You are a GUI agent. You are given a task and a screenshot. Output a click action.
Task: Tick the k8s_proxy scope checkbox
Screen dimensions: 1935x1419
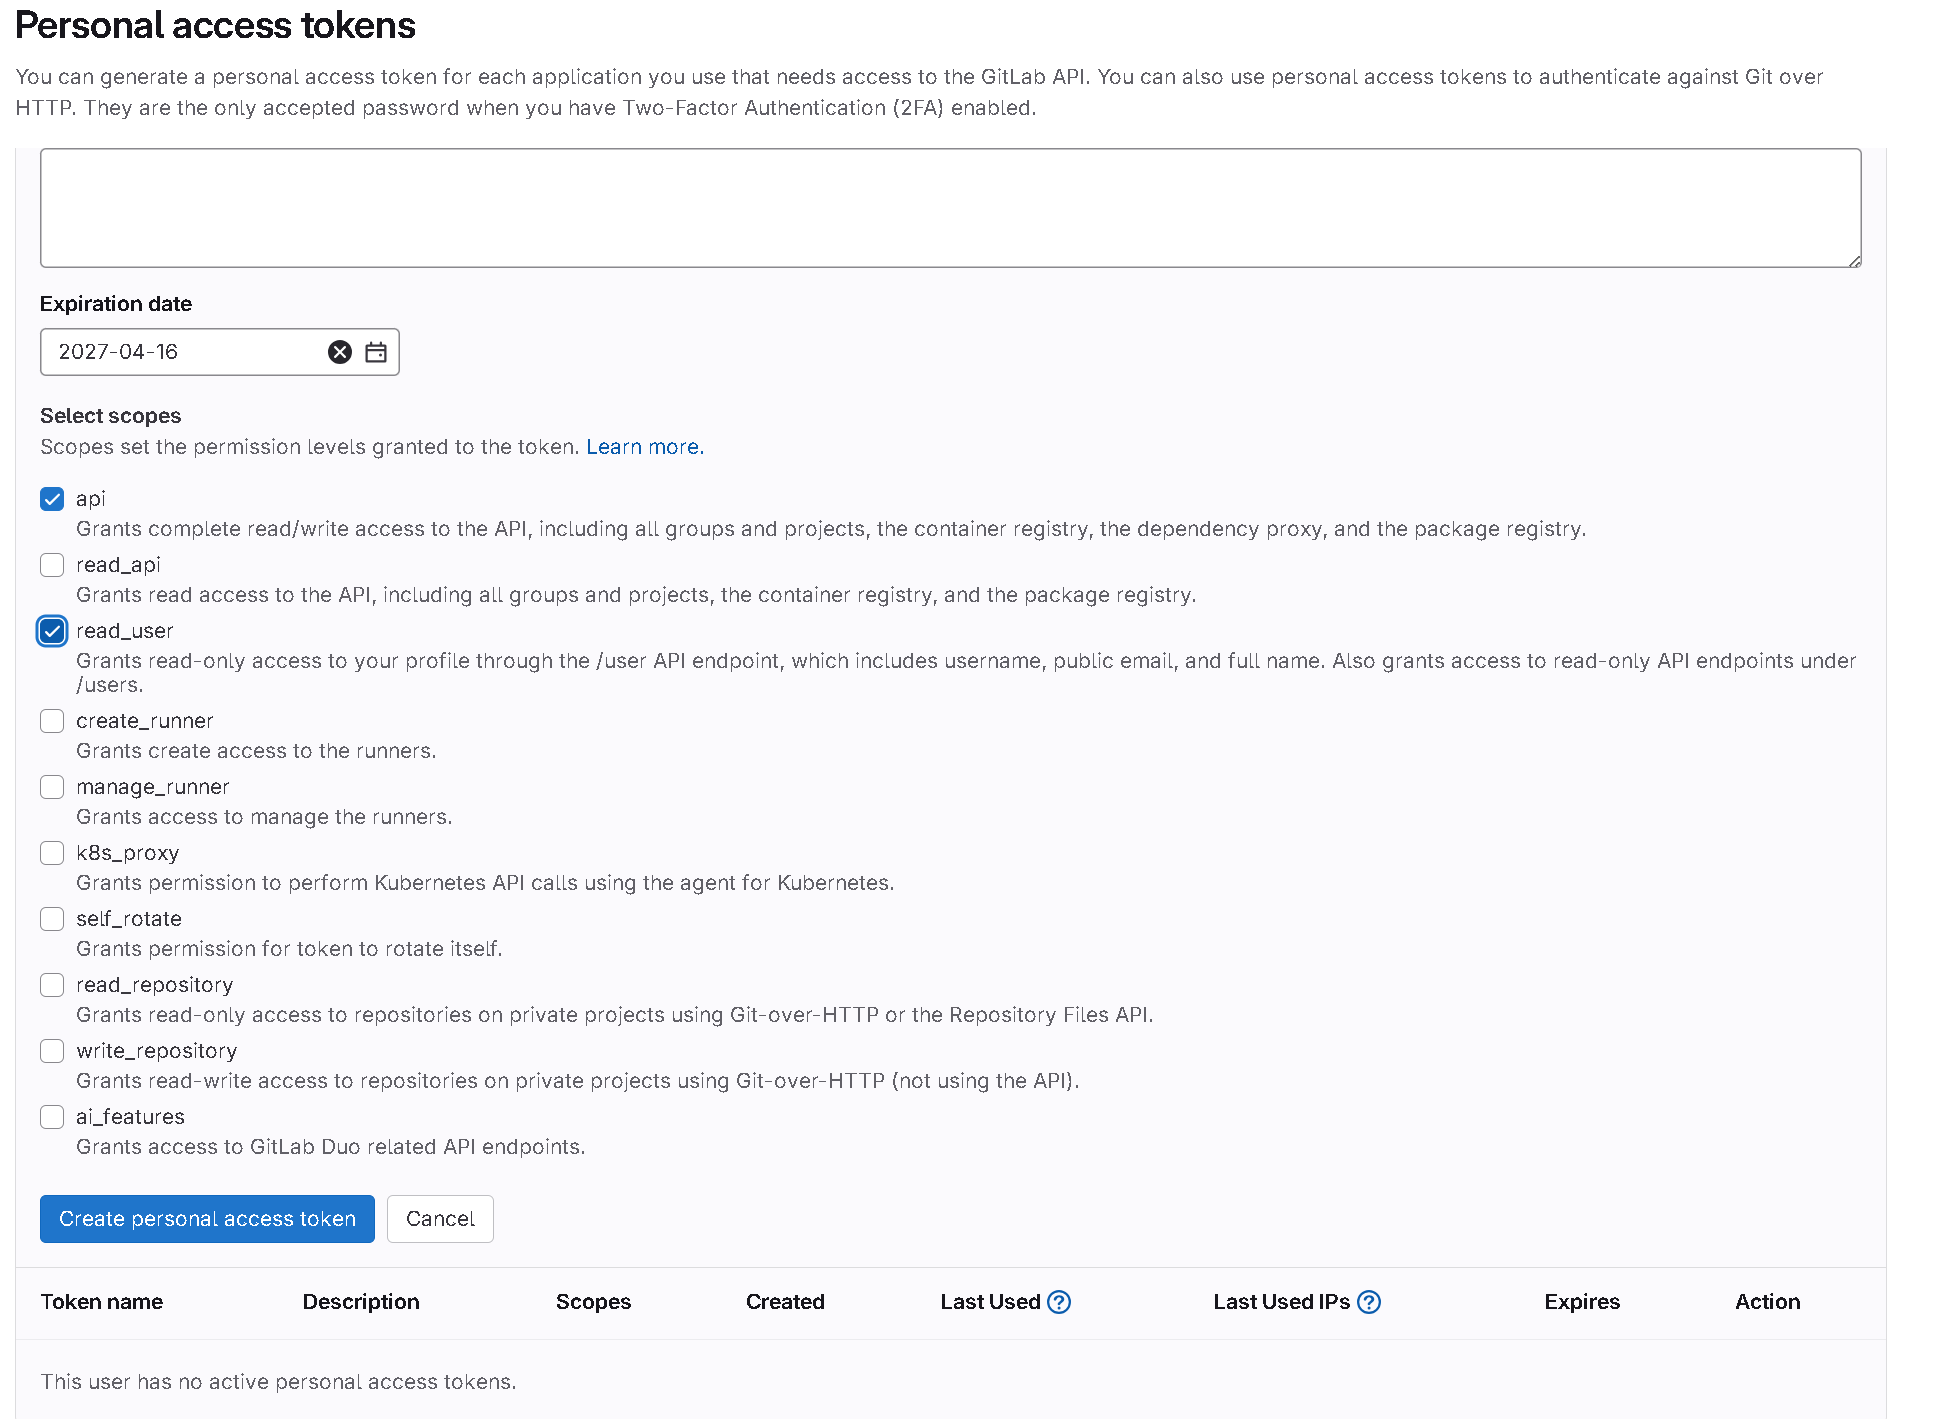tap(52, 853)
